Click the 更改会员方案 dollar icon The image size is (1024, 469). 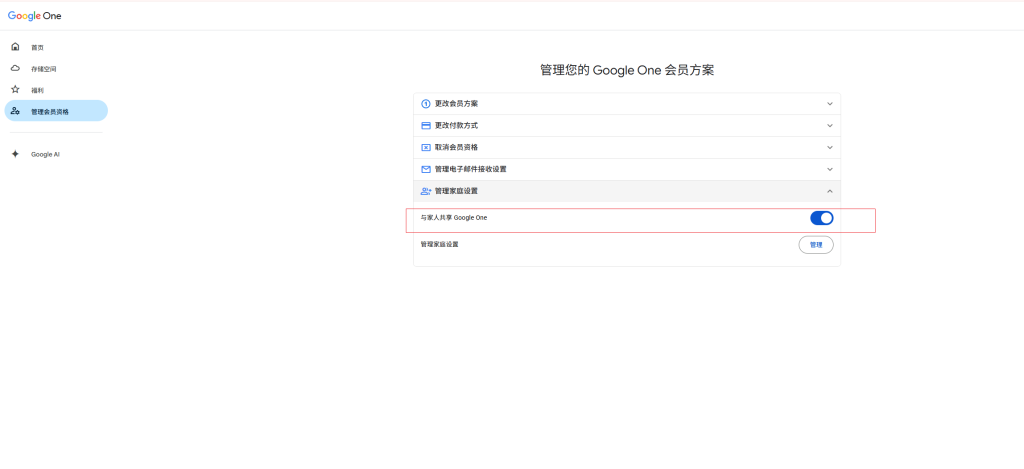(x=426, y=104)
